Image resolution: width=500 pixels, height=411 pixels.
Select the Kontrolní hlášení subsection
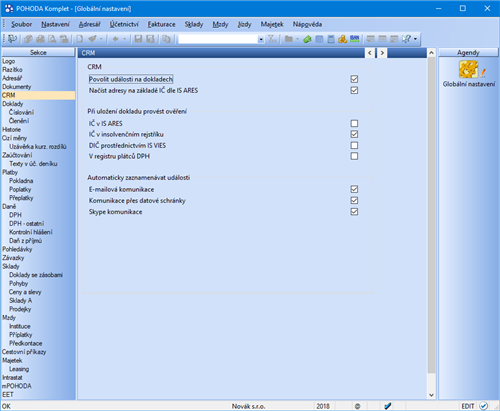click(x=31, y=232)
